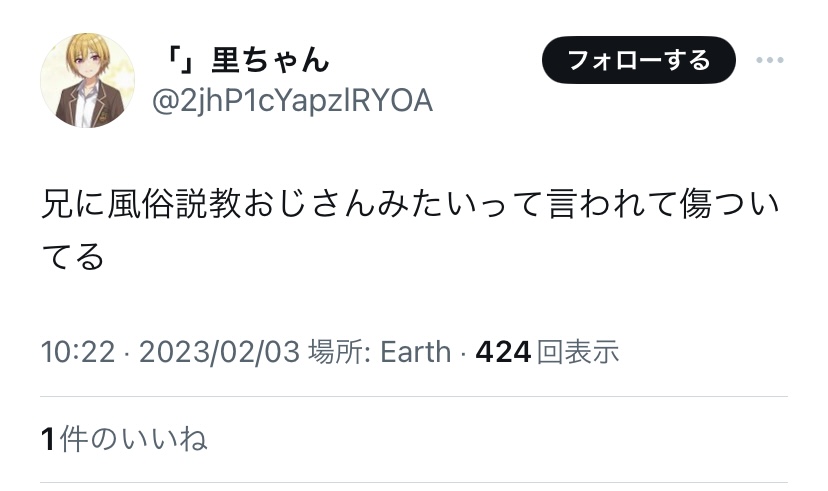This screenshot has width=828, height=491.
Task: Click the 回表示 views label
Action: (x=578, y=352)
